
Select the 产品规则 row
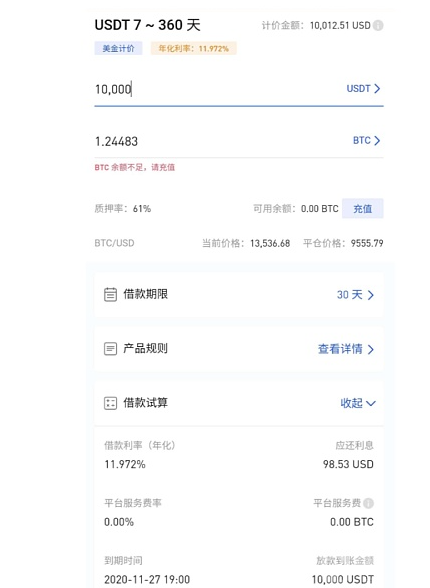[x=239, y=349]
